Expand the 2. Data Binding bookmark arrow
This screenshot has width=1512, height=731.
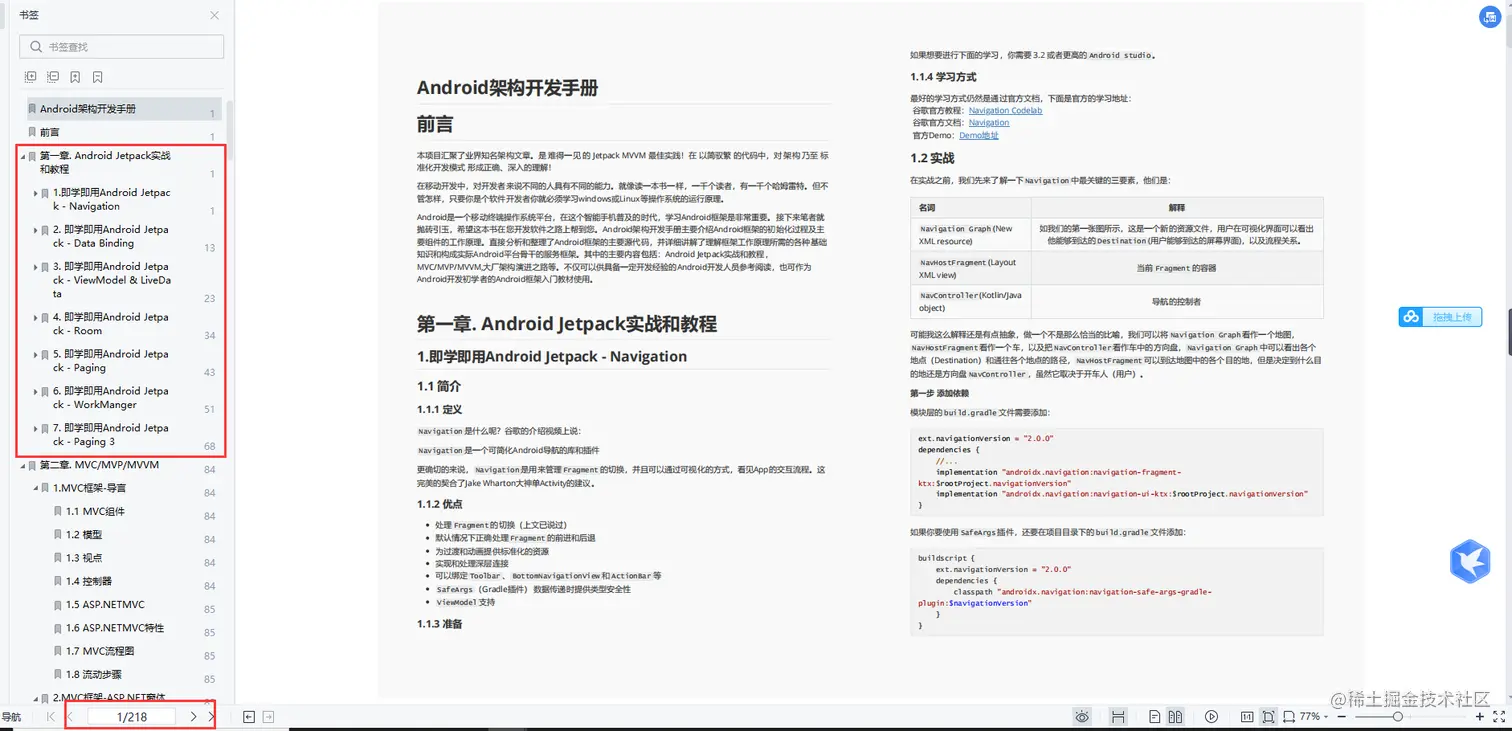pos(36,230)
